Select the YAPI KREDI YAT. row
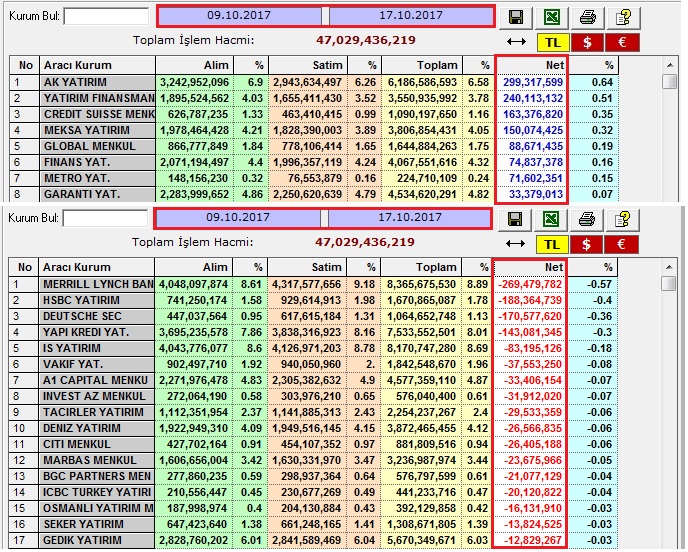The image size is (688, 552). pyautogui.click(x=313, y=332)
